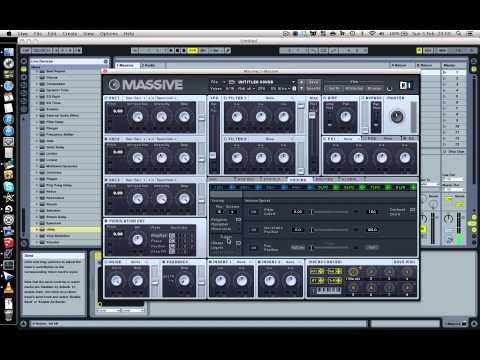The height and width of the screenshot is (360, 480).
Task: Click the KTr macro source box in Macro Control
Action: (x=317, y=271)
